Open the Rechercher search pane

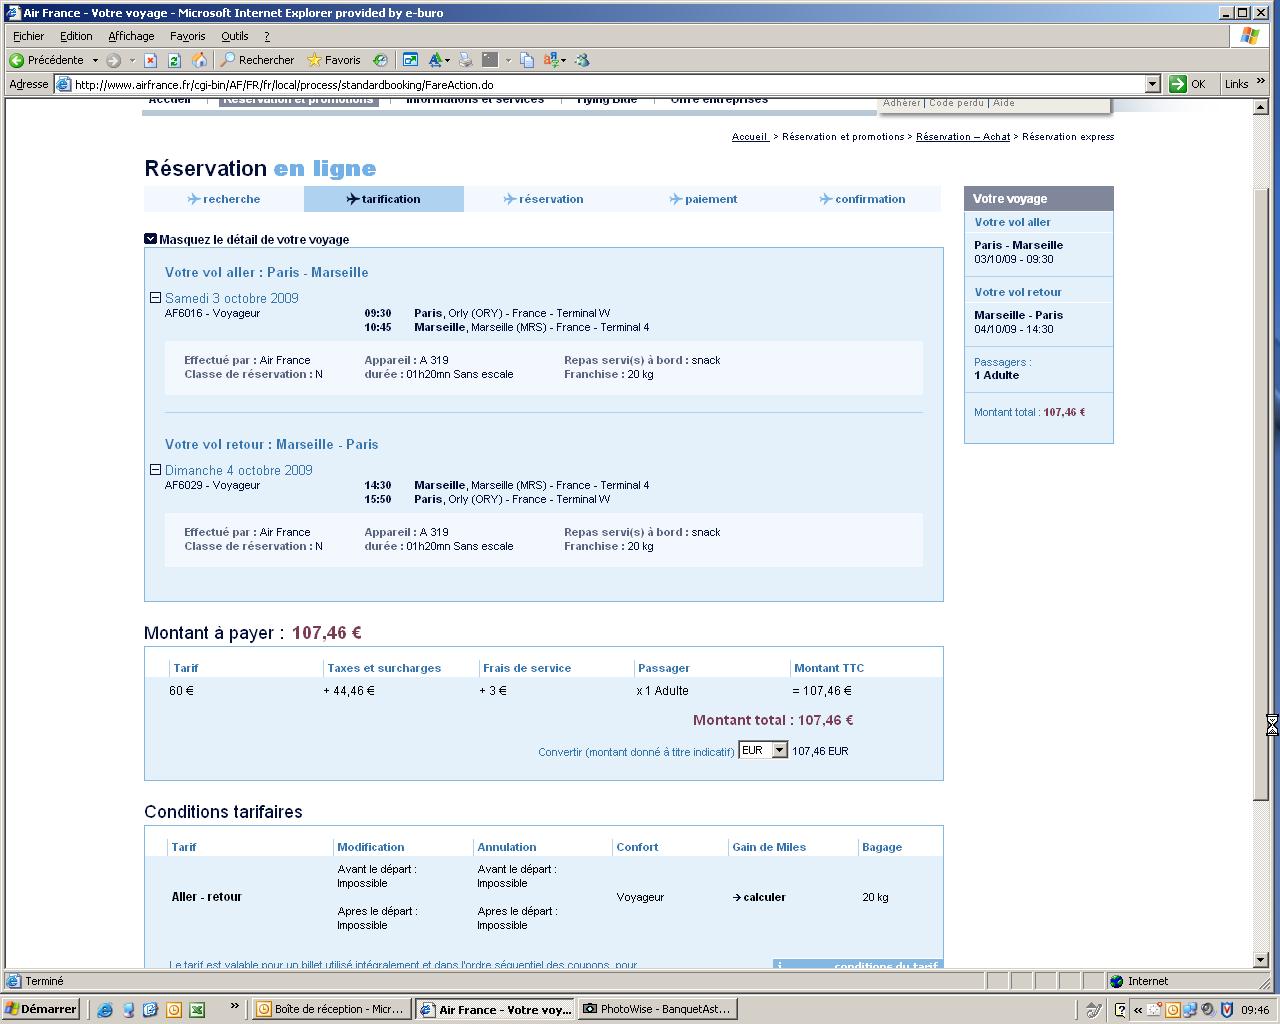point(257,60)
